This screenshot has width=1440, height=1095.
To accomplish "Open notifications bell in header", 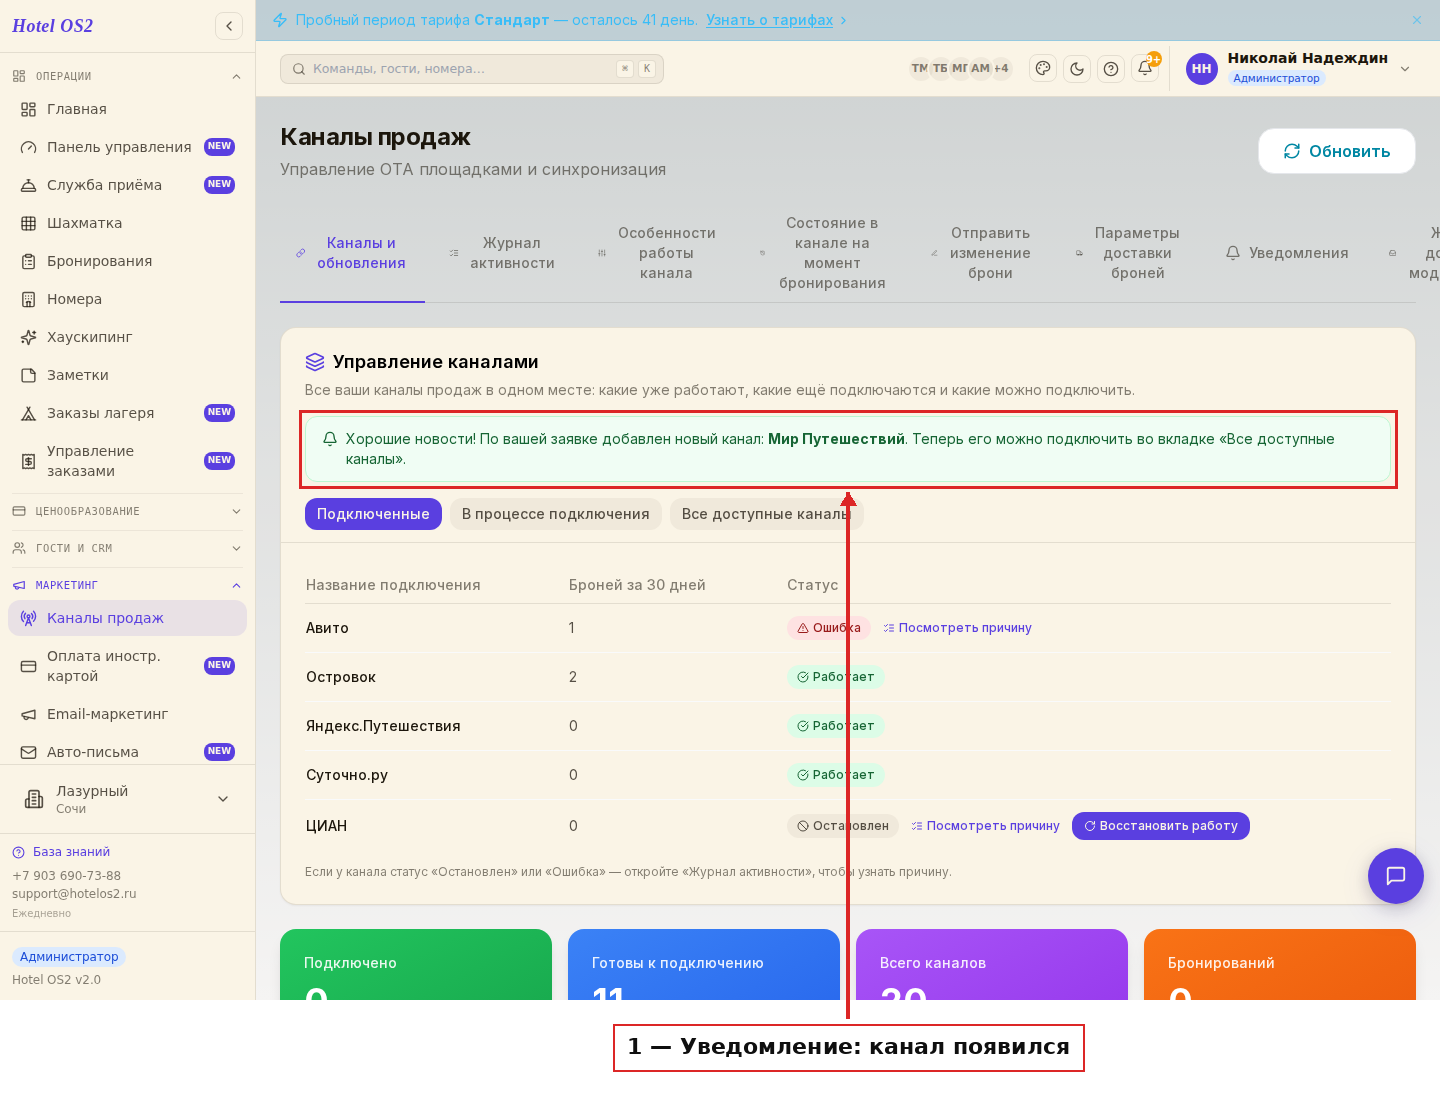I will pyautogui.click(x=1145, y=69).
